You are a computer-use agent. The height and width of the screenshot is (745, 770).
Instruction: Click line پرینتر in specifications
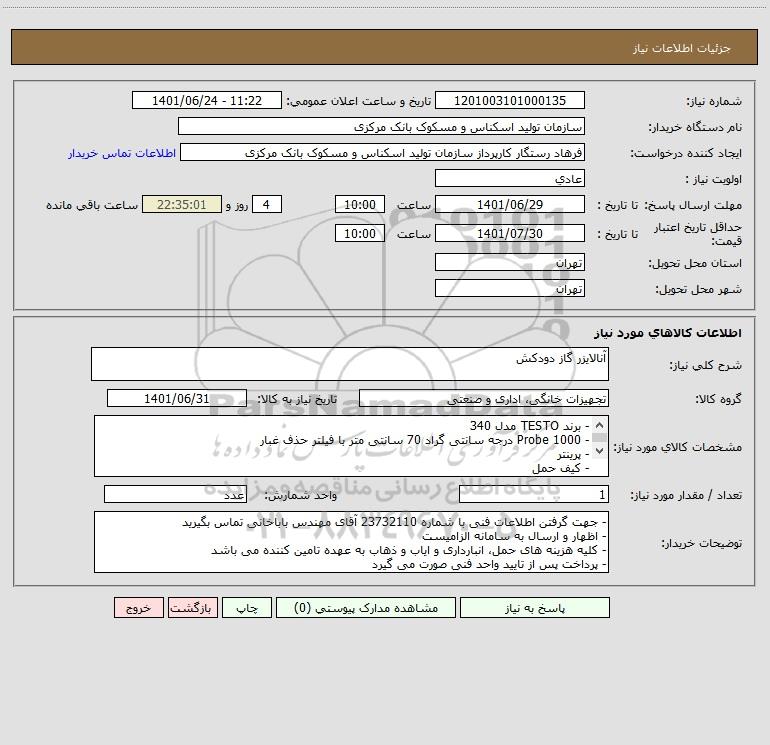(573, 454)
